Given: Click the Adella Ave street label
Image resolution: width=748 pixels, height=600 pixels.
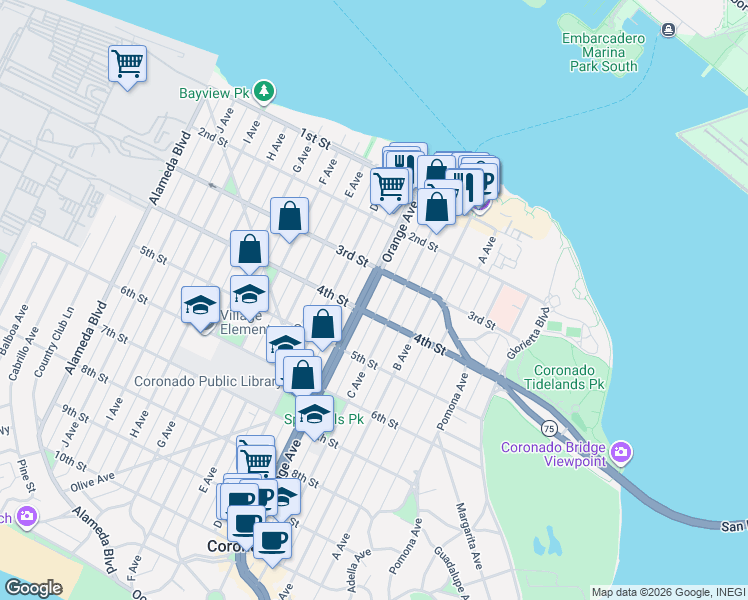Looking at the screenshot, I should 359,570.
